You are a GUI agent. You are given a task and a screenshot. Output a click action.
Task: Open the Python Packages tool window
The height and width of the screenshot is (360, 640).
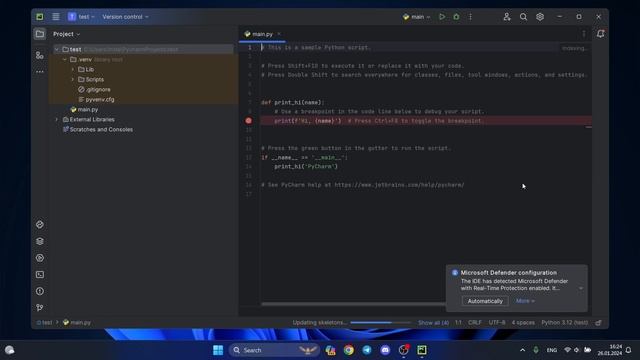click(40, 241)
